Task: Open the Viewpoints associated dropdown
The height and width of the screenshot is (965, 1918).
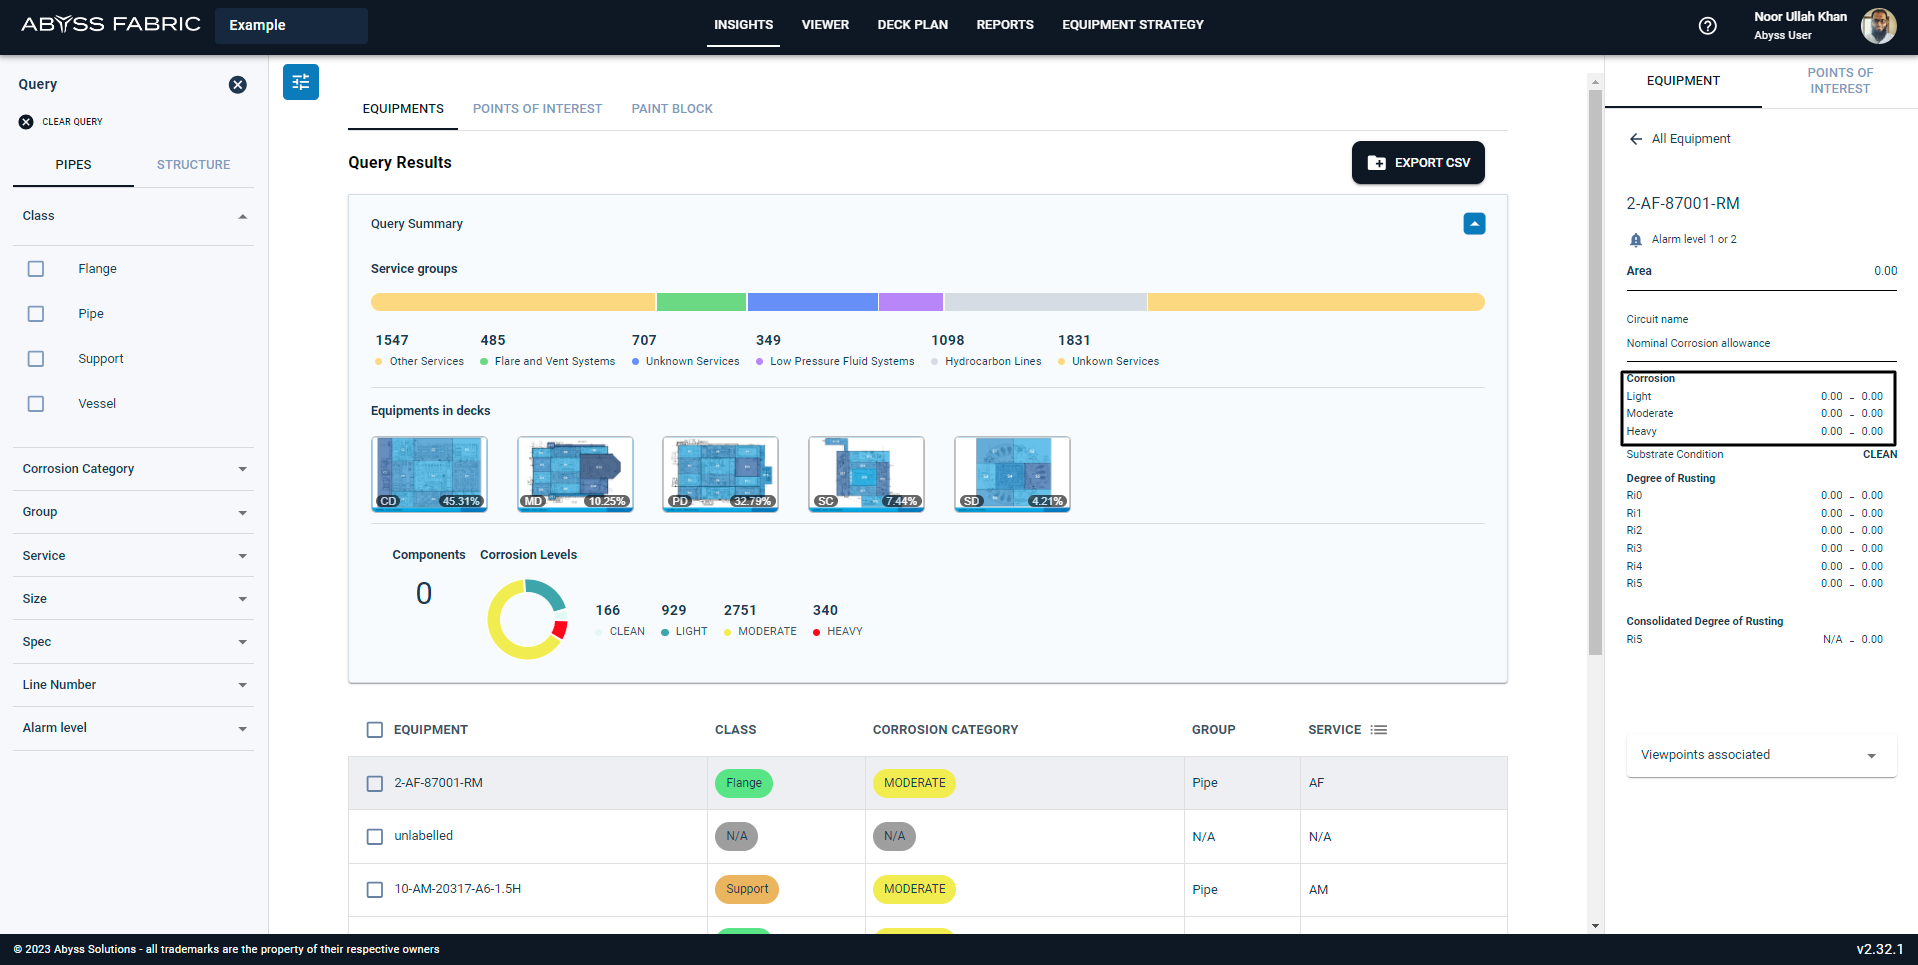Action: point(1761,755)
